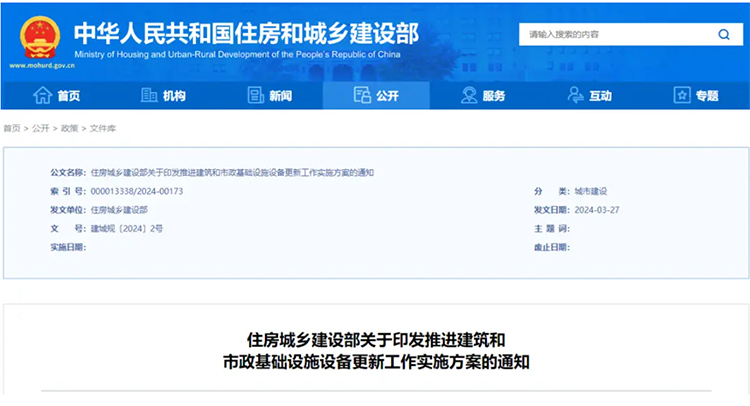
Task: Click the English ministry name subtitle
Action: coord(237,55)
